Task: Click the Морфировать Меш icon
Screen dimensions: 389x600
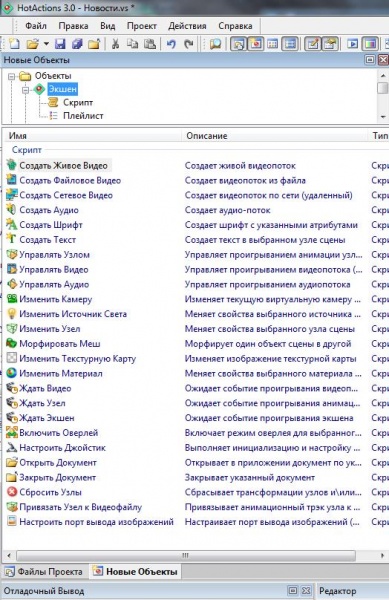Action: (12, 343)
